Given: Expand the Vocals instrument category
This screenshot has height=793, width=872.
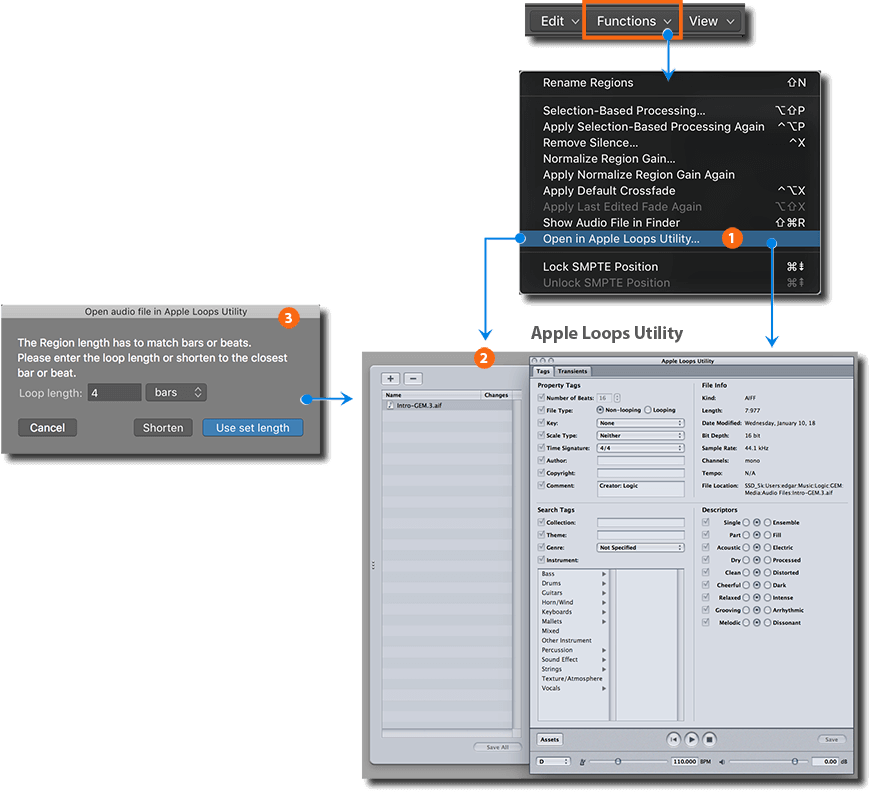Looking at the screenshot, I should click(x=605, y=689).
